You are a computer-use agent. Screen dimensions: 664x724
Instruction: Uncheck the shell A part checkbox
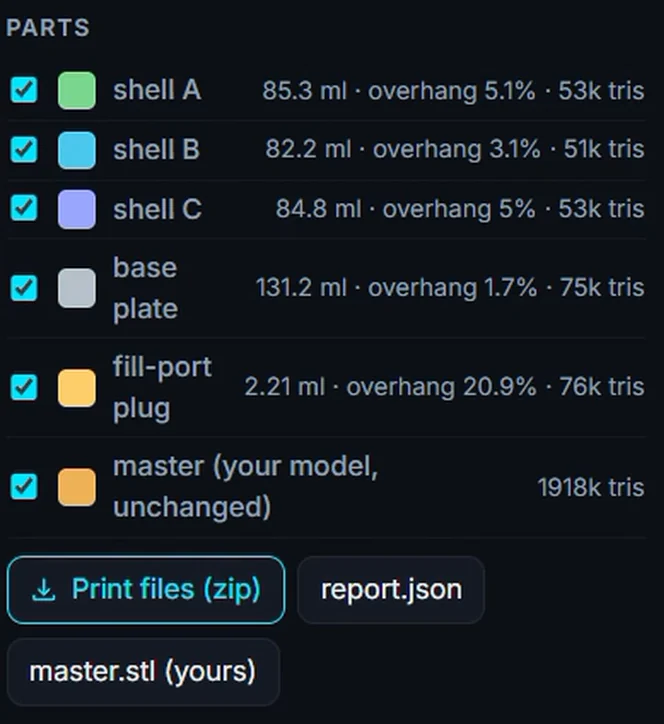tap(24, 90)
